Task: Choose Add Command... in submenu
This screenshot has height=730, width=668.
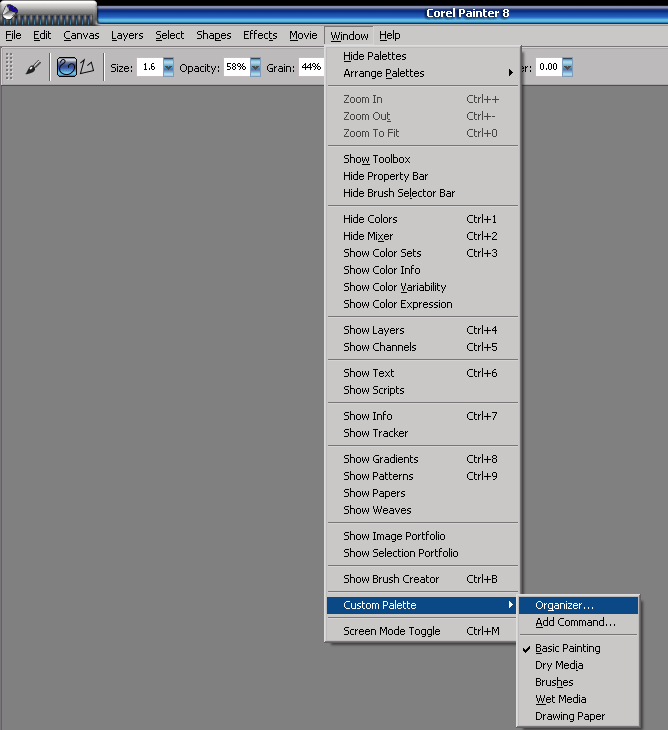Action: [579, 622]
